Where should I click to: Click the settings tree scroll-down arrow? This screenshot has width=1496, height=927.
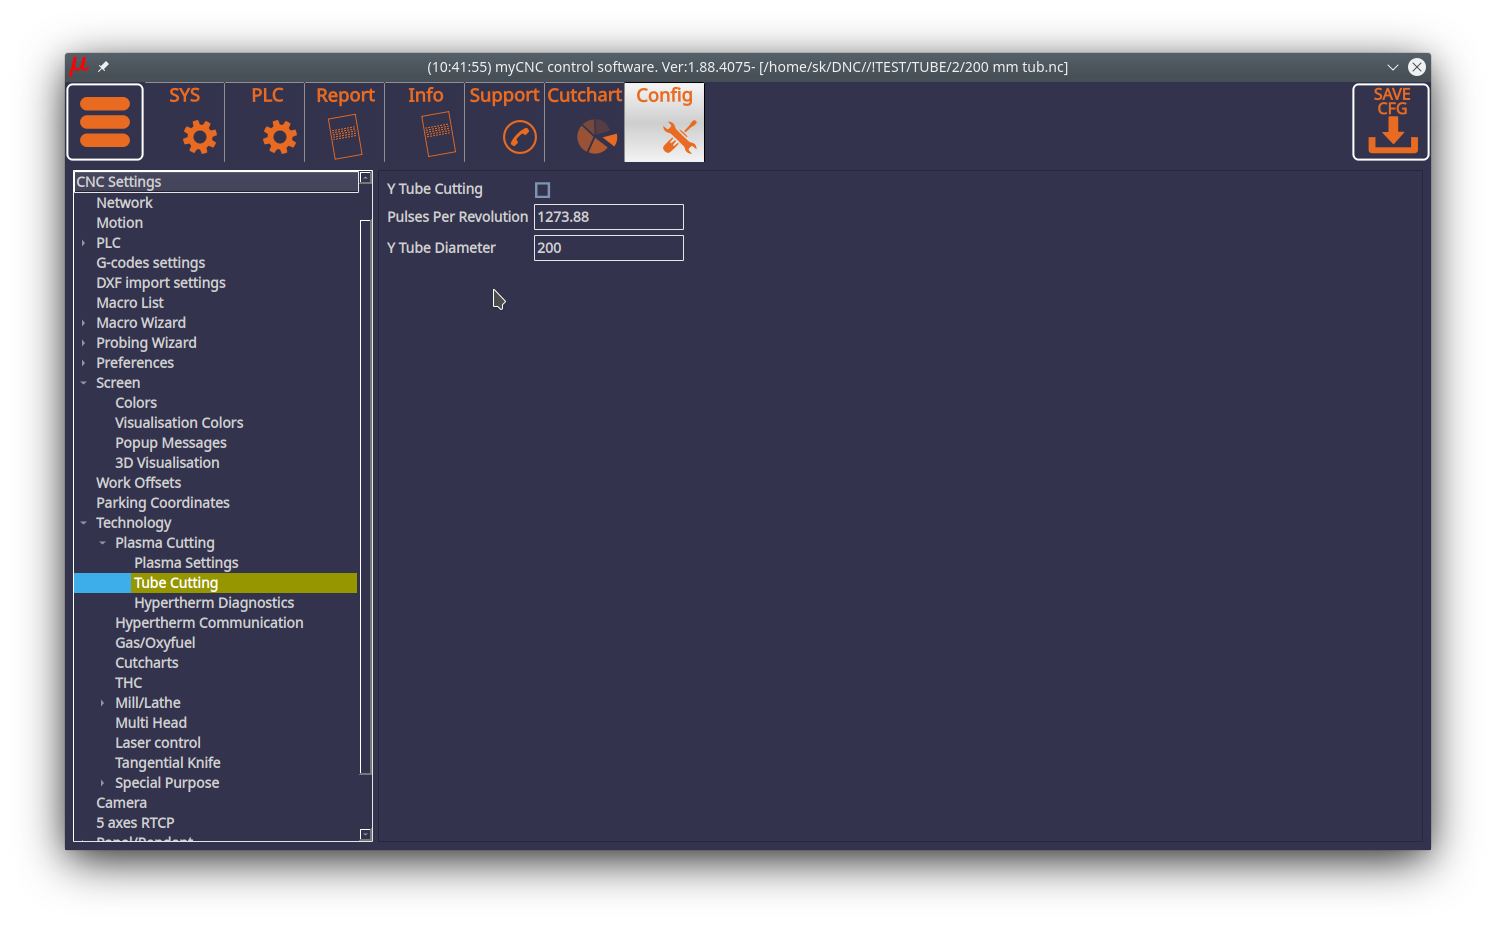(365, 834)
